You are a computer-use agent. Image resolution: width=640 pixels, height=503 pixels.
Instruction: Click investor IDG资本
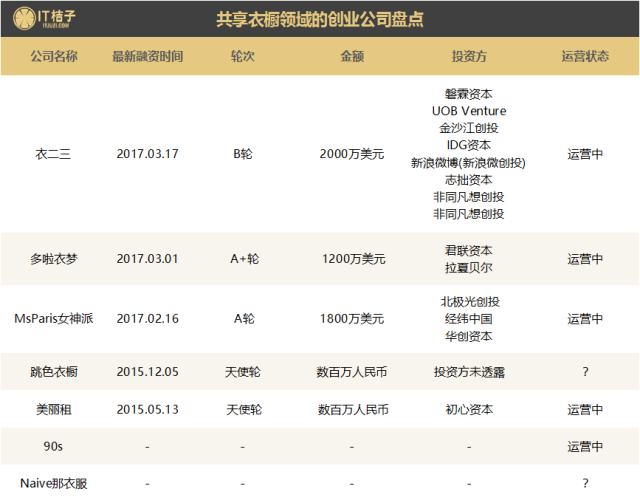click(x=469, y=145)
